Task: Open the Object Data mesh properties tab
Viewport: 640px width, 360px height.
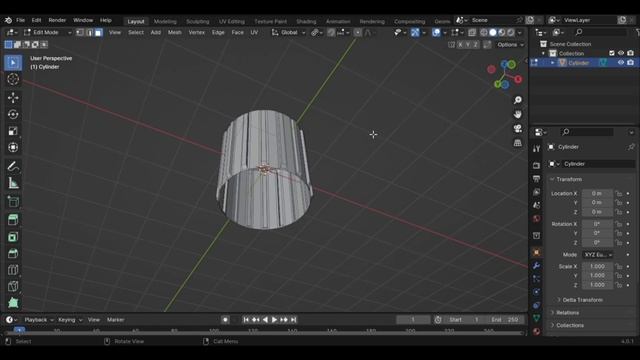Action: (x=536, y=318)
